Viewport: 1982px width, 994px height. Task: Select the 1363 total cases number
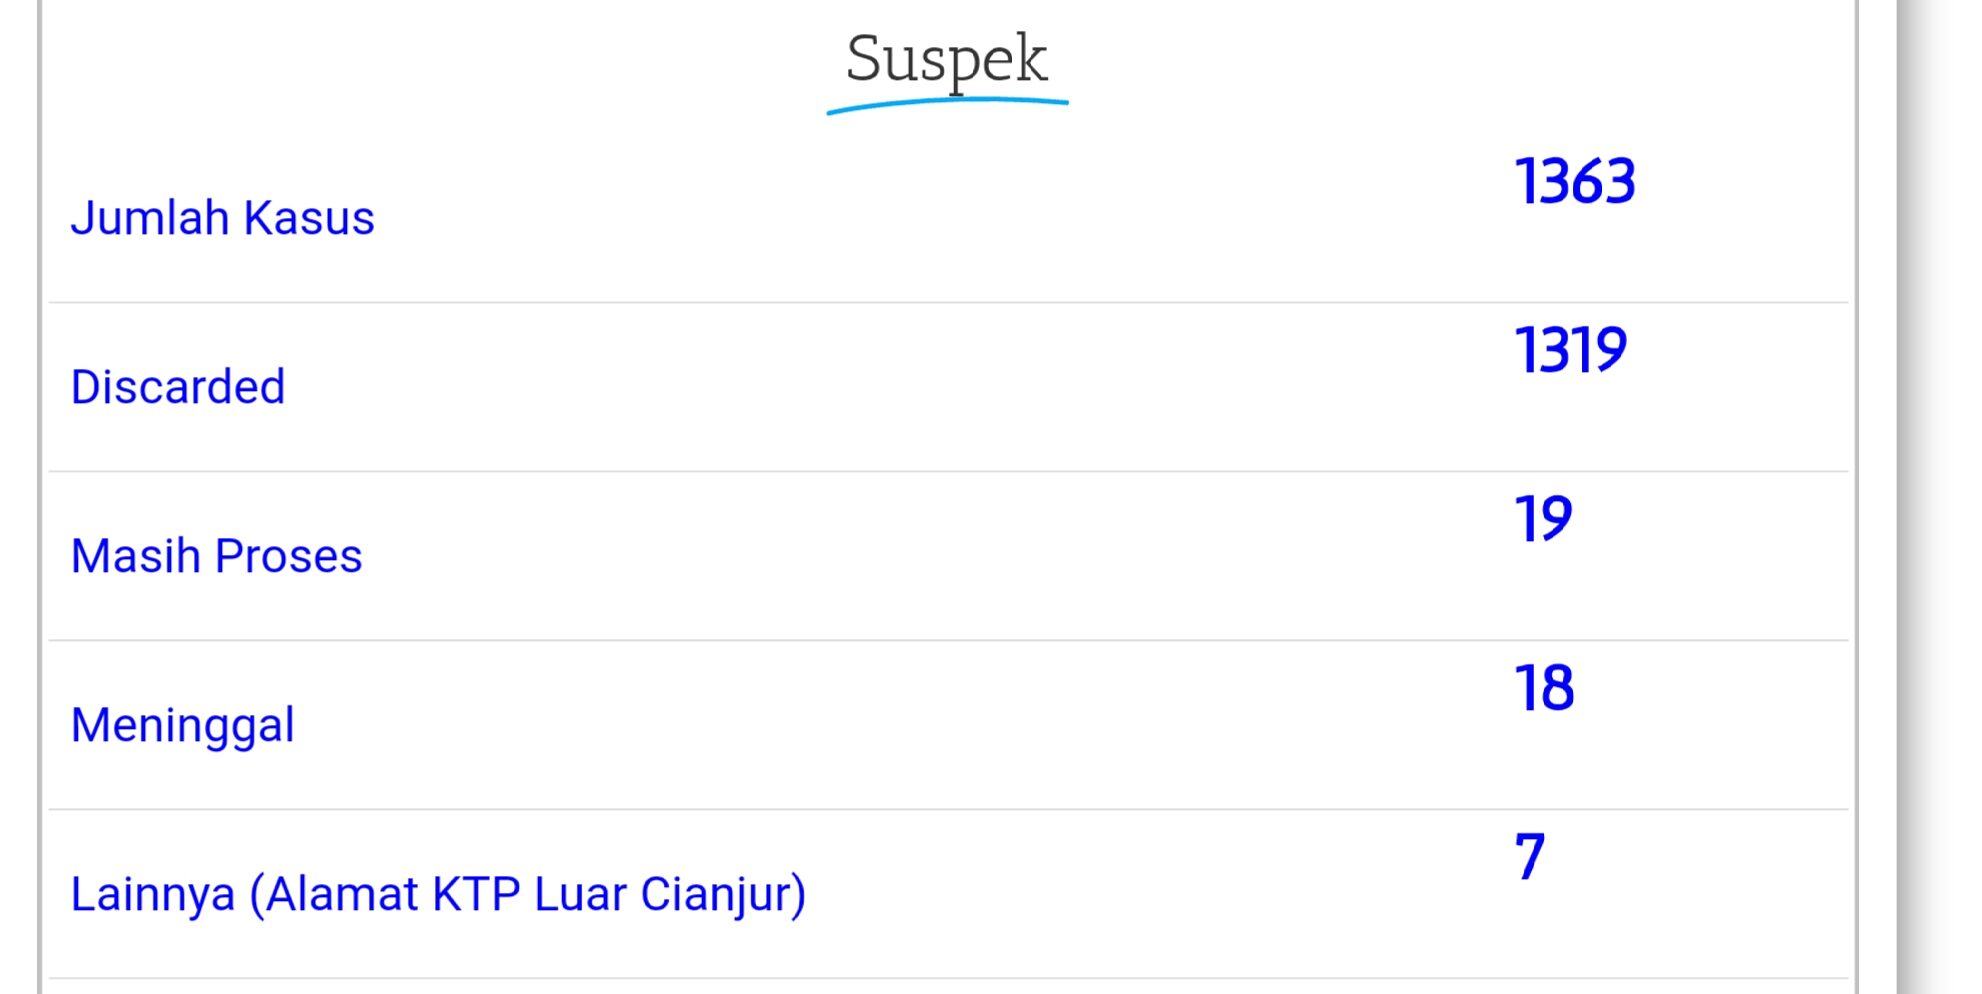point(1575,181)
